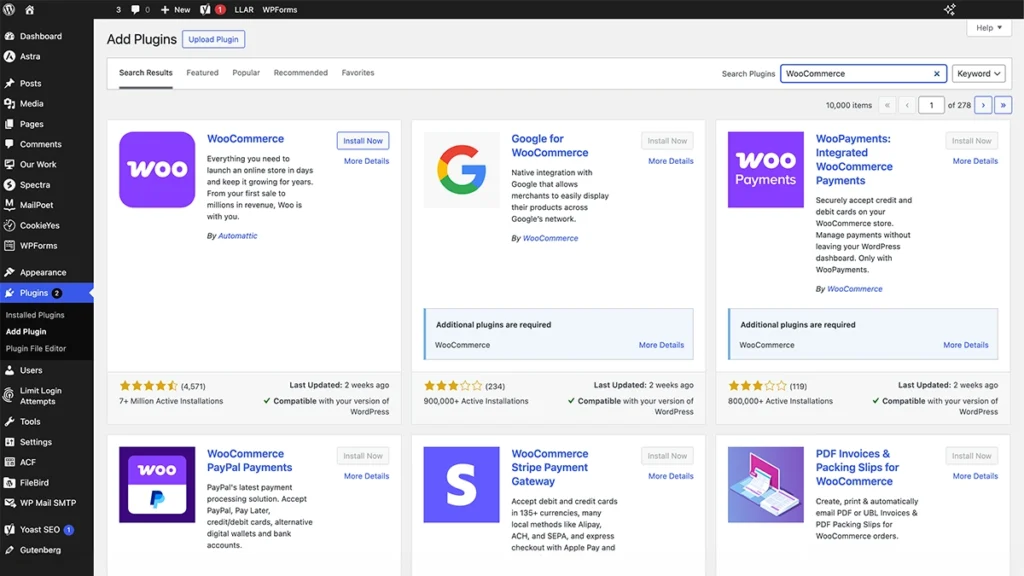Open More Details for WooPayments
The height and width of the screenshot is (576, 1024).
[x=975, y=161]
